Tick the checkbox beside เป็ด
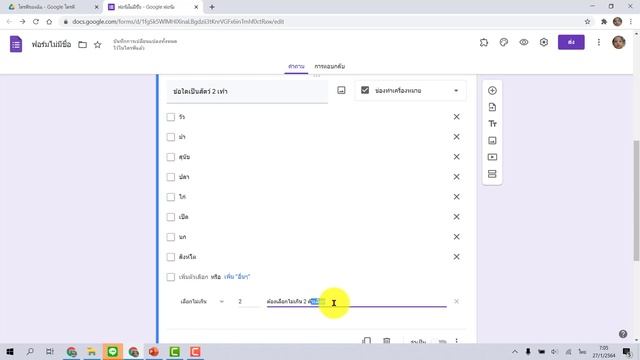 pyautogui.click(x=171, y=217)
